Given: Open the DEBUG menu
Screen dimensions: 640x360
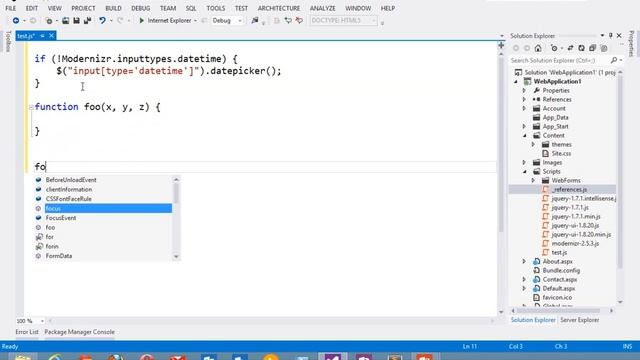Looking at the screenshot, I should [140, 8].
